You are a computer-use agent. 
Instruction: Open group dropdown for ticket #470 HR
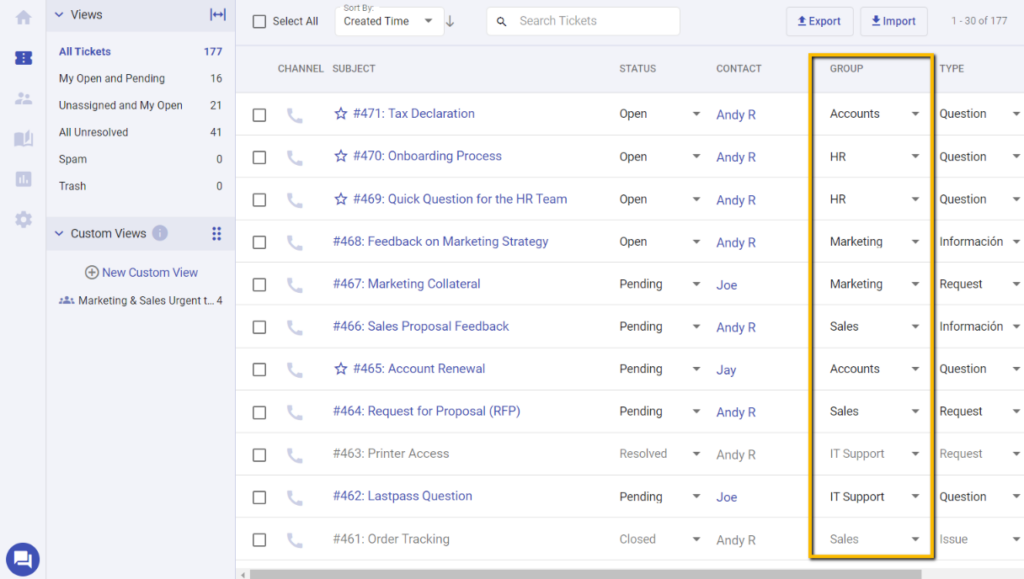(x=915, y=156)
